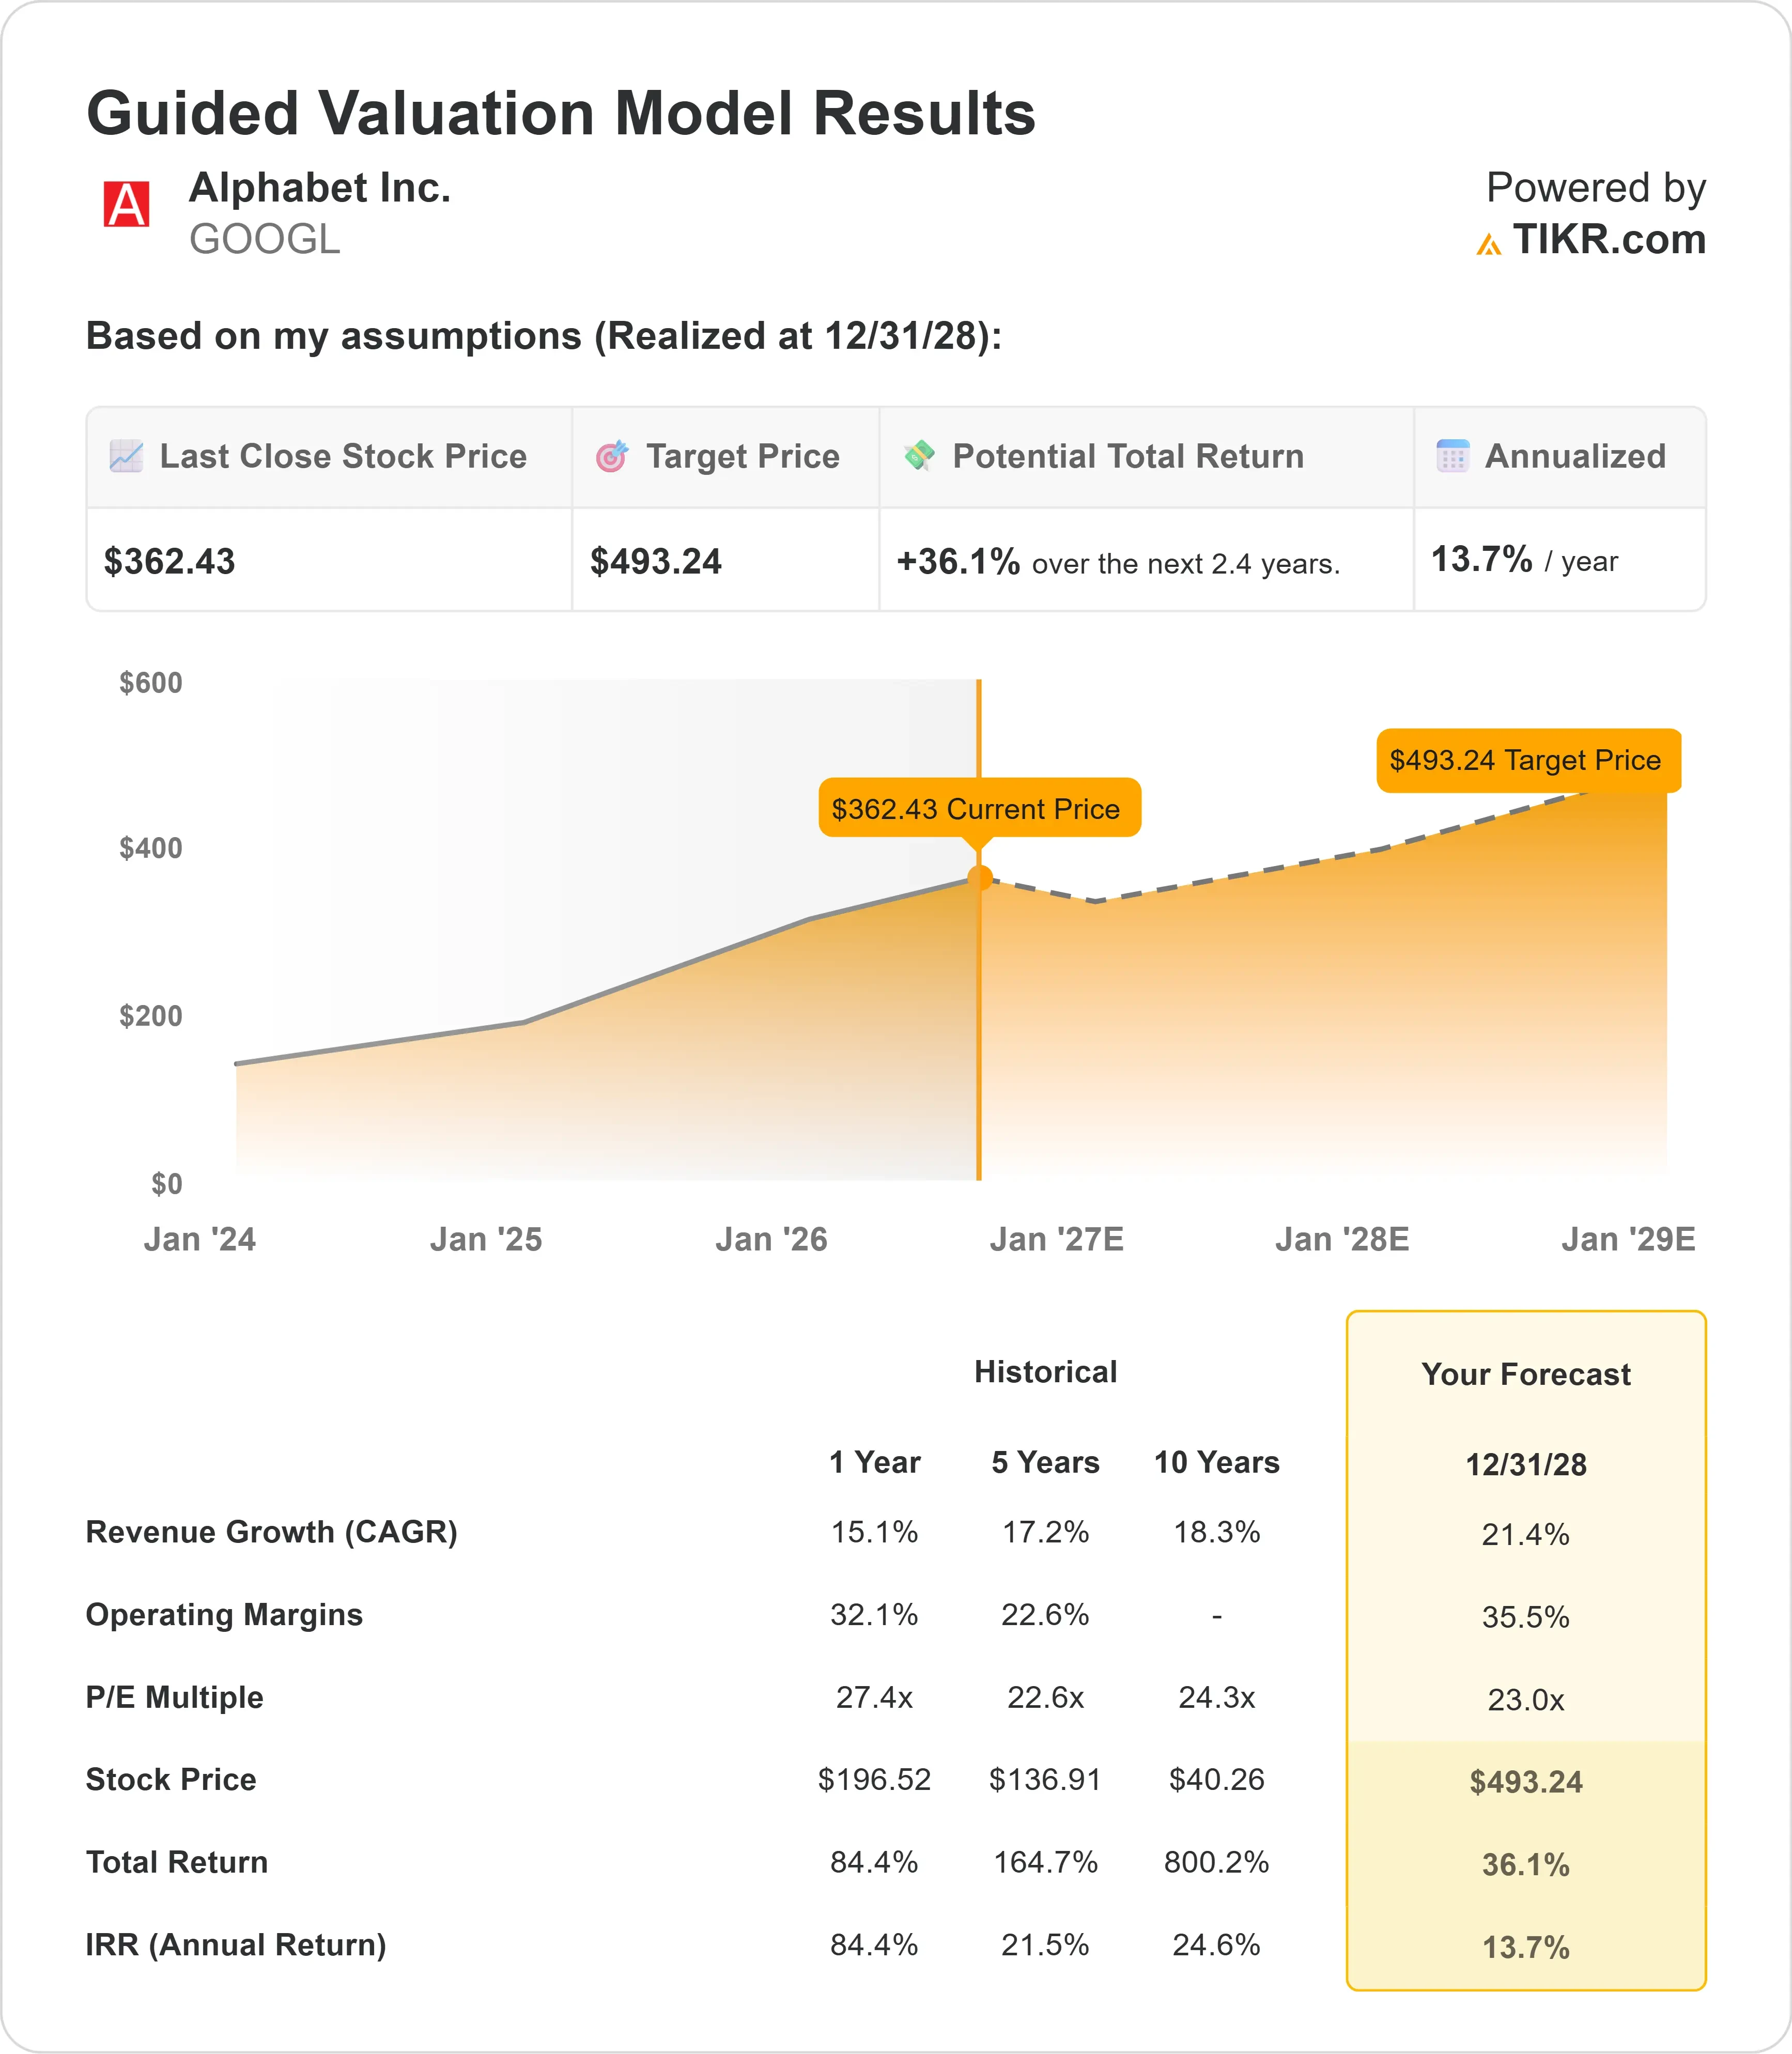This screenshot has height=2054, width=1792.
Task: Click the $196.52 one-year stock price
Action: [875, 1780]
